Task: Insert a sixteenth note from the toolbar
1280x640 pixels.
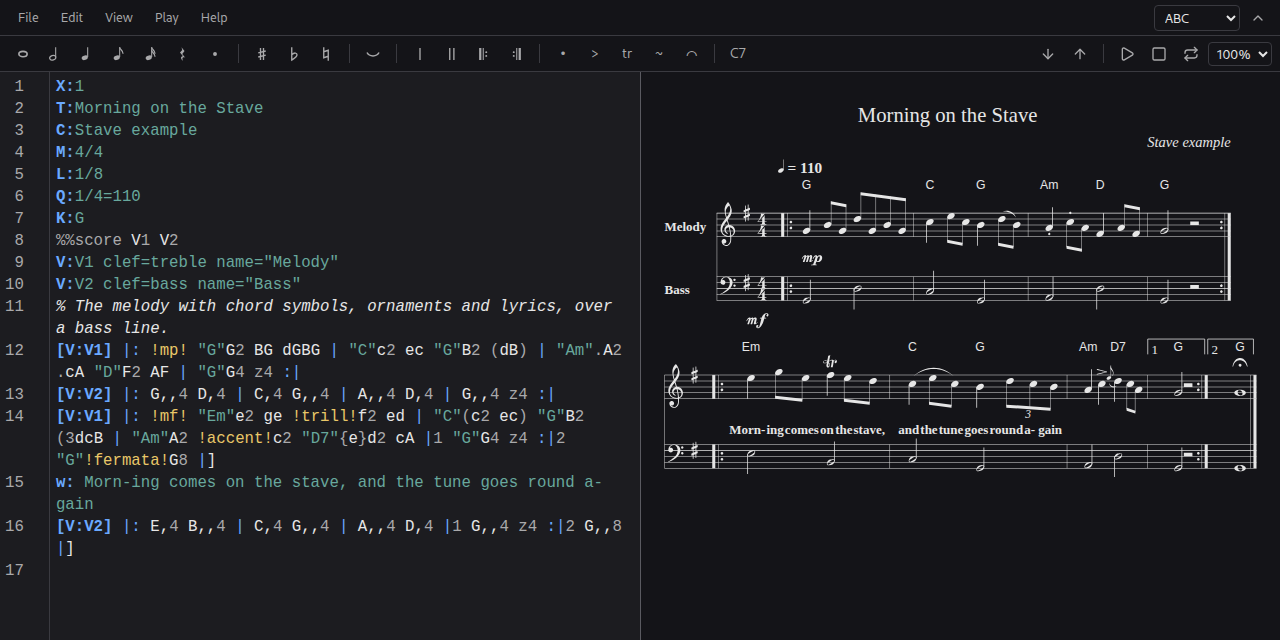Action: [150, 54]
